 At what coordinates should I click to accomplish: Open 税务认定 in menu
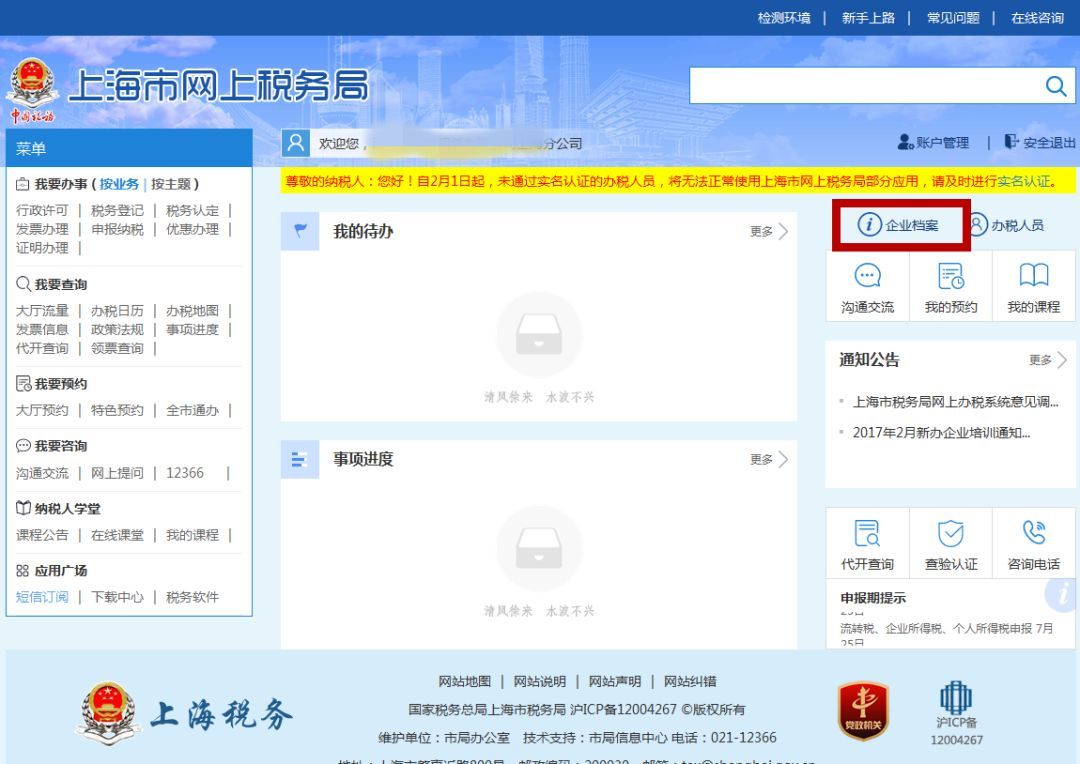(x=192, y=210)
